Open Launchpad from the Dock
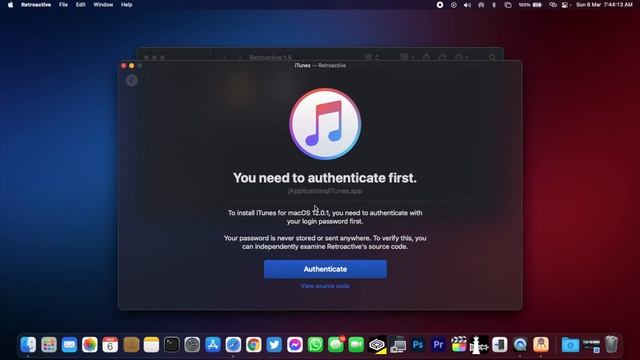This screenshot has height=360, width=640. (x=49, y=345)
